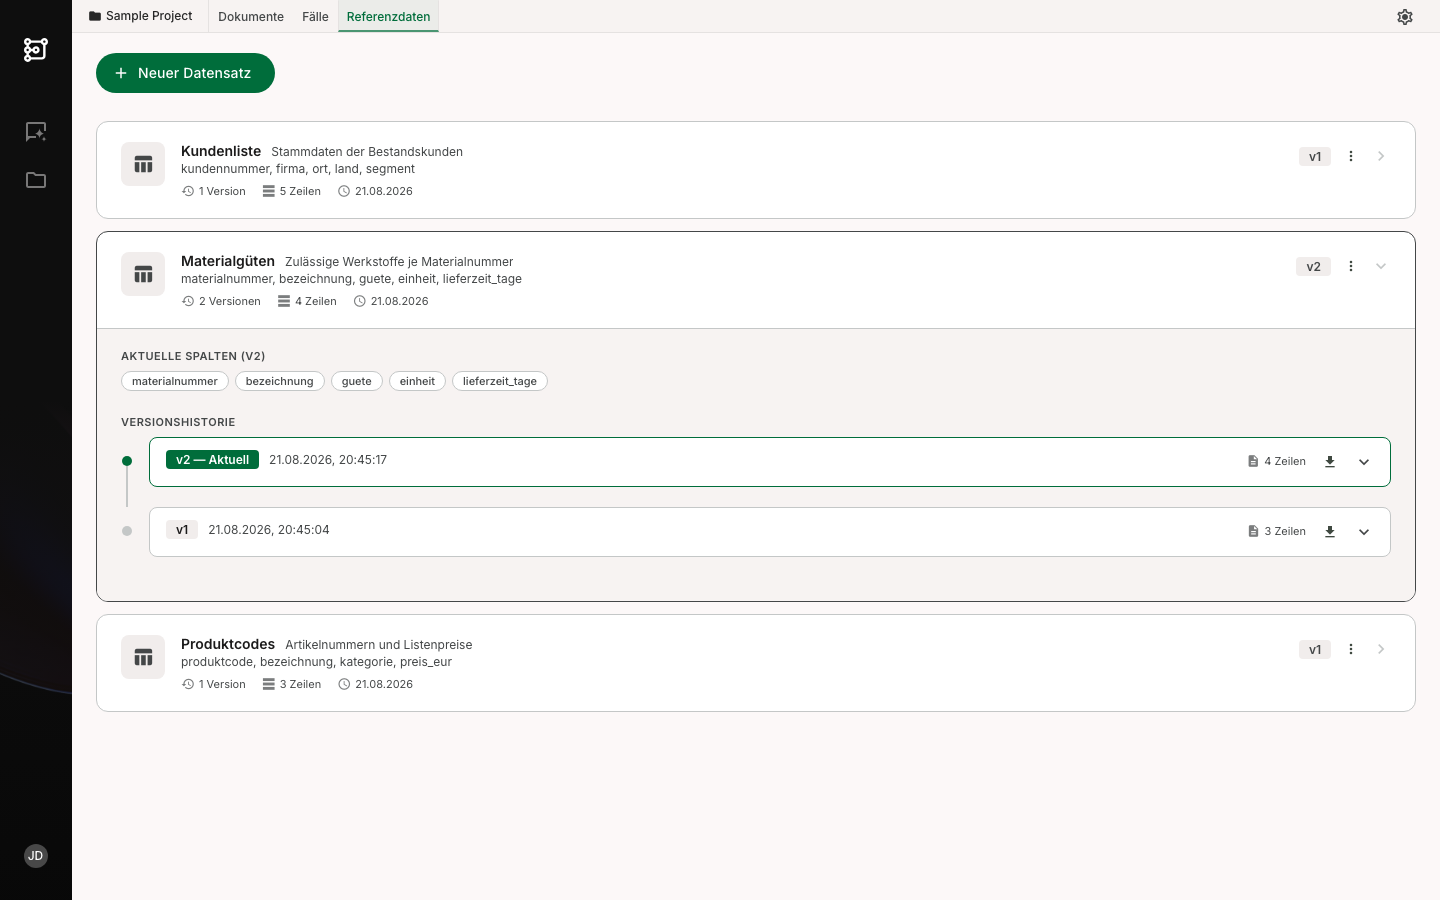Click the green v2 timeline dot
This screenshot has width=1440, height=900.
tap(127, 461)
